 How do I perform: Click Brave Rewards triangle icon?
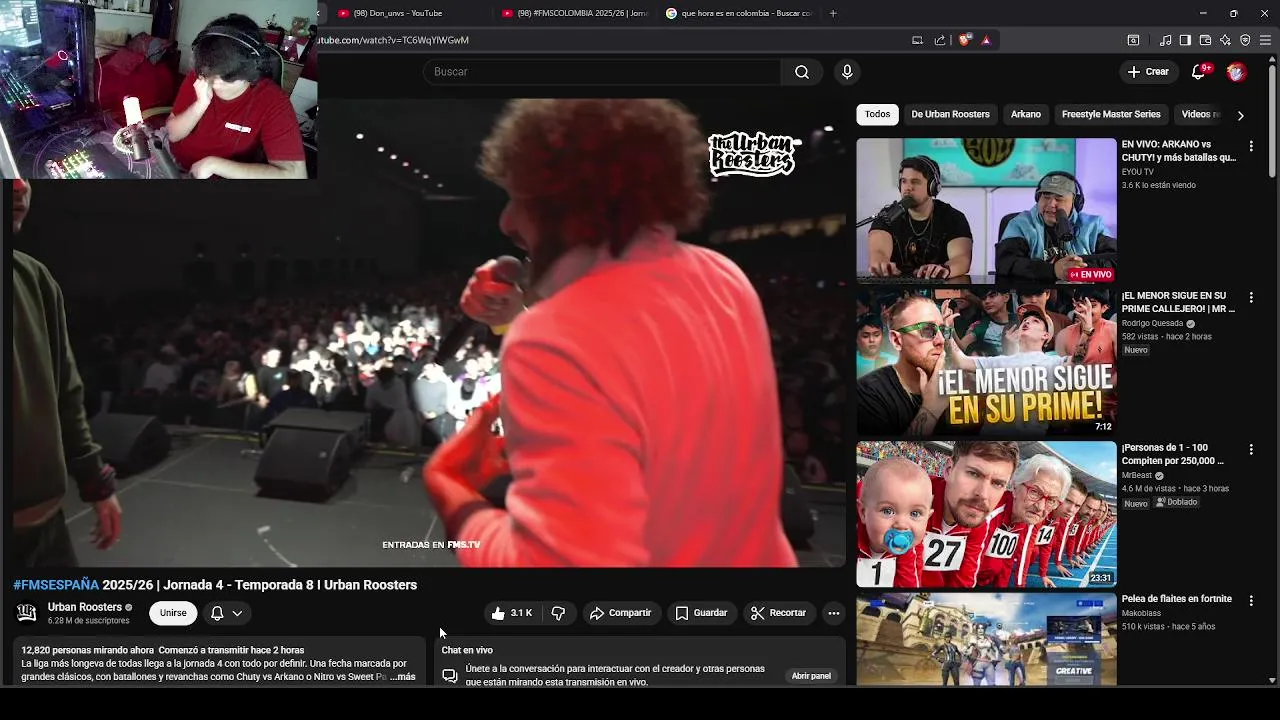986,40
